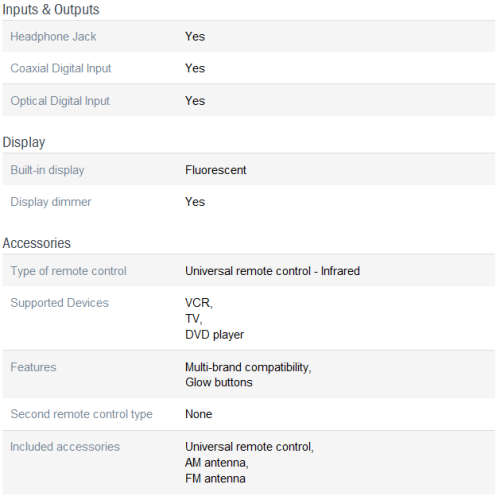The height and width of the screenshot is (500, 500).
Task: Click the Included accessories label
Action: tap(65, 447)
